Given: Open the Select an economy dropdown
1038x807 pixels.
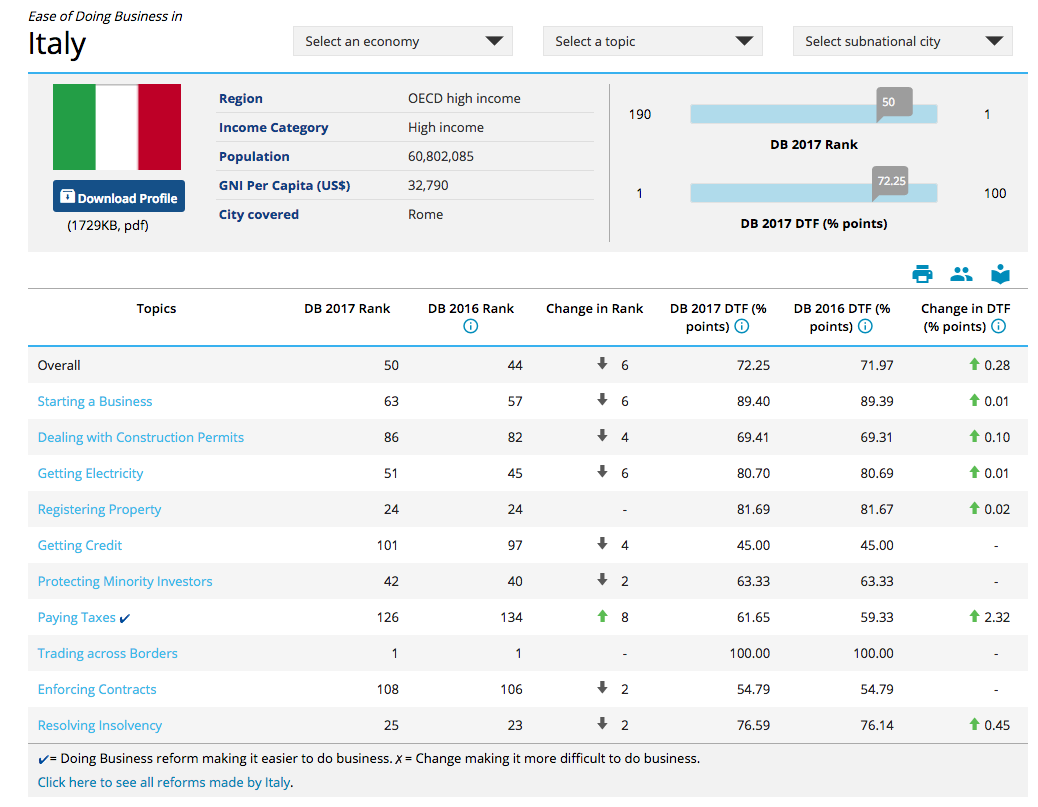Looking at the screenshot, I should 402,41.
